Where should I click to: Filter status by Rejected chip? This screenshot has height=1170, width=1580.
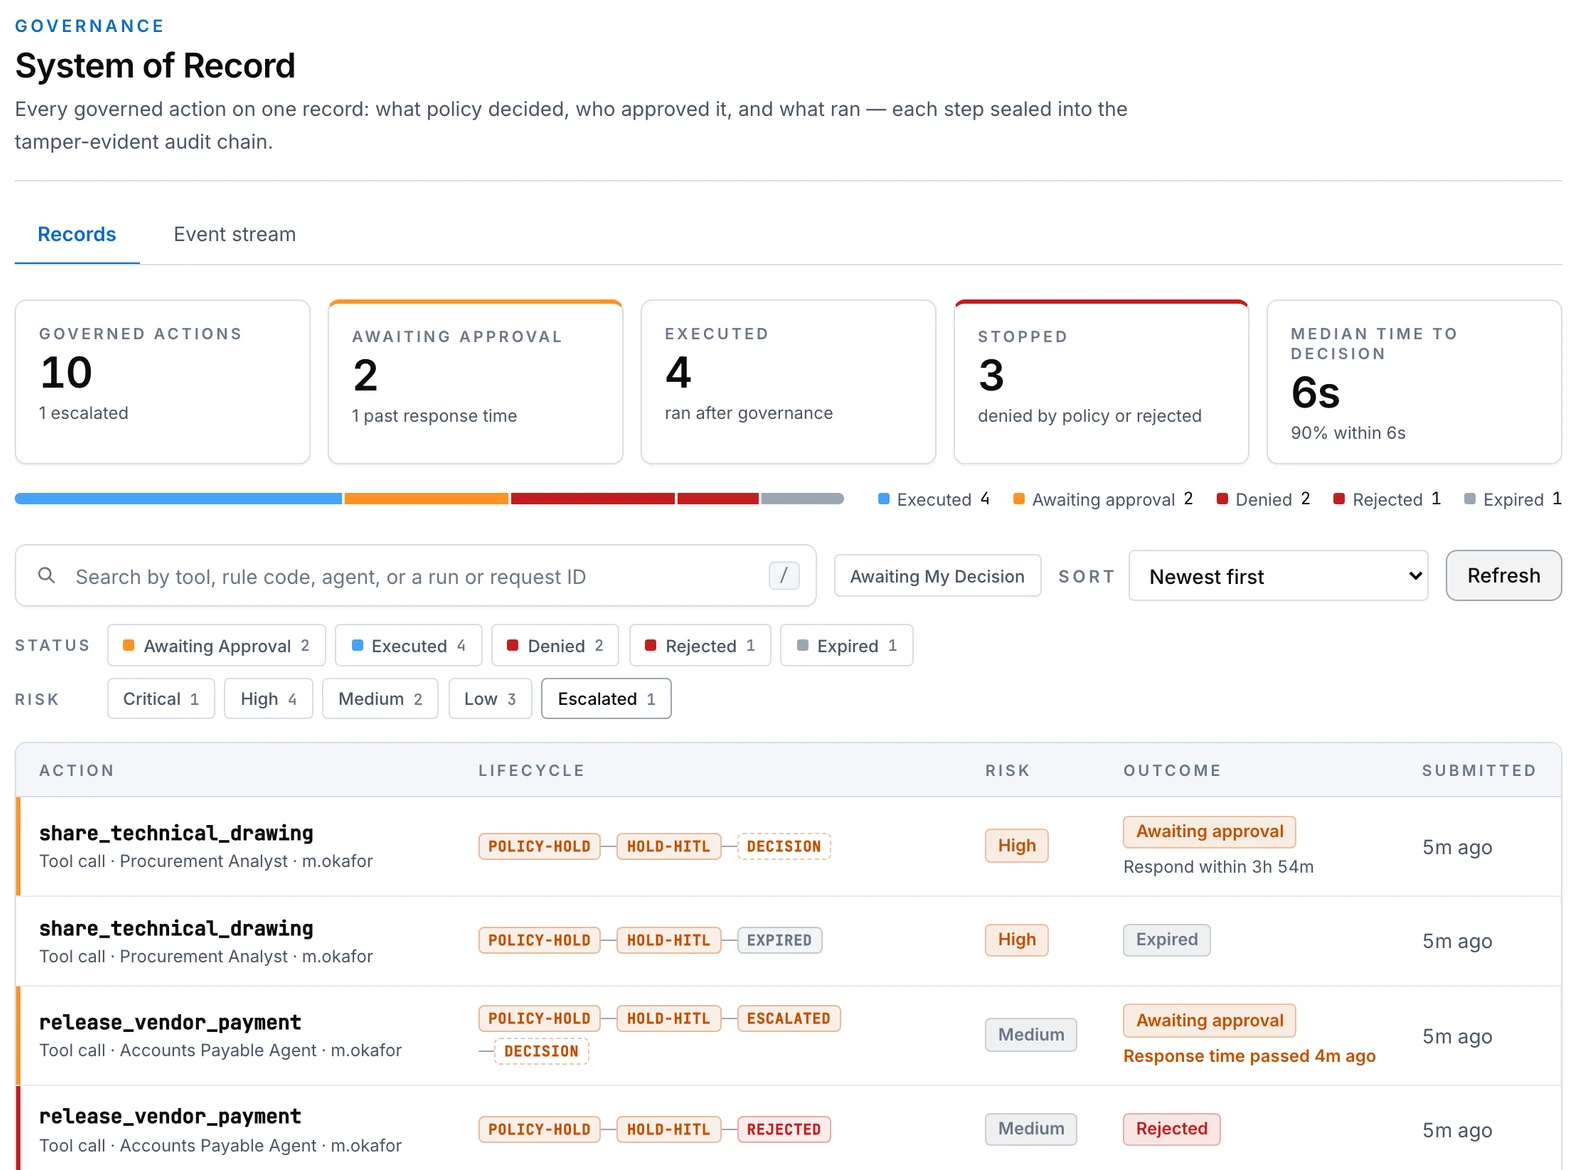pyautogui.click(x=700, y=646)
